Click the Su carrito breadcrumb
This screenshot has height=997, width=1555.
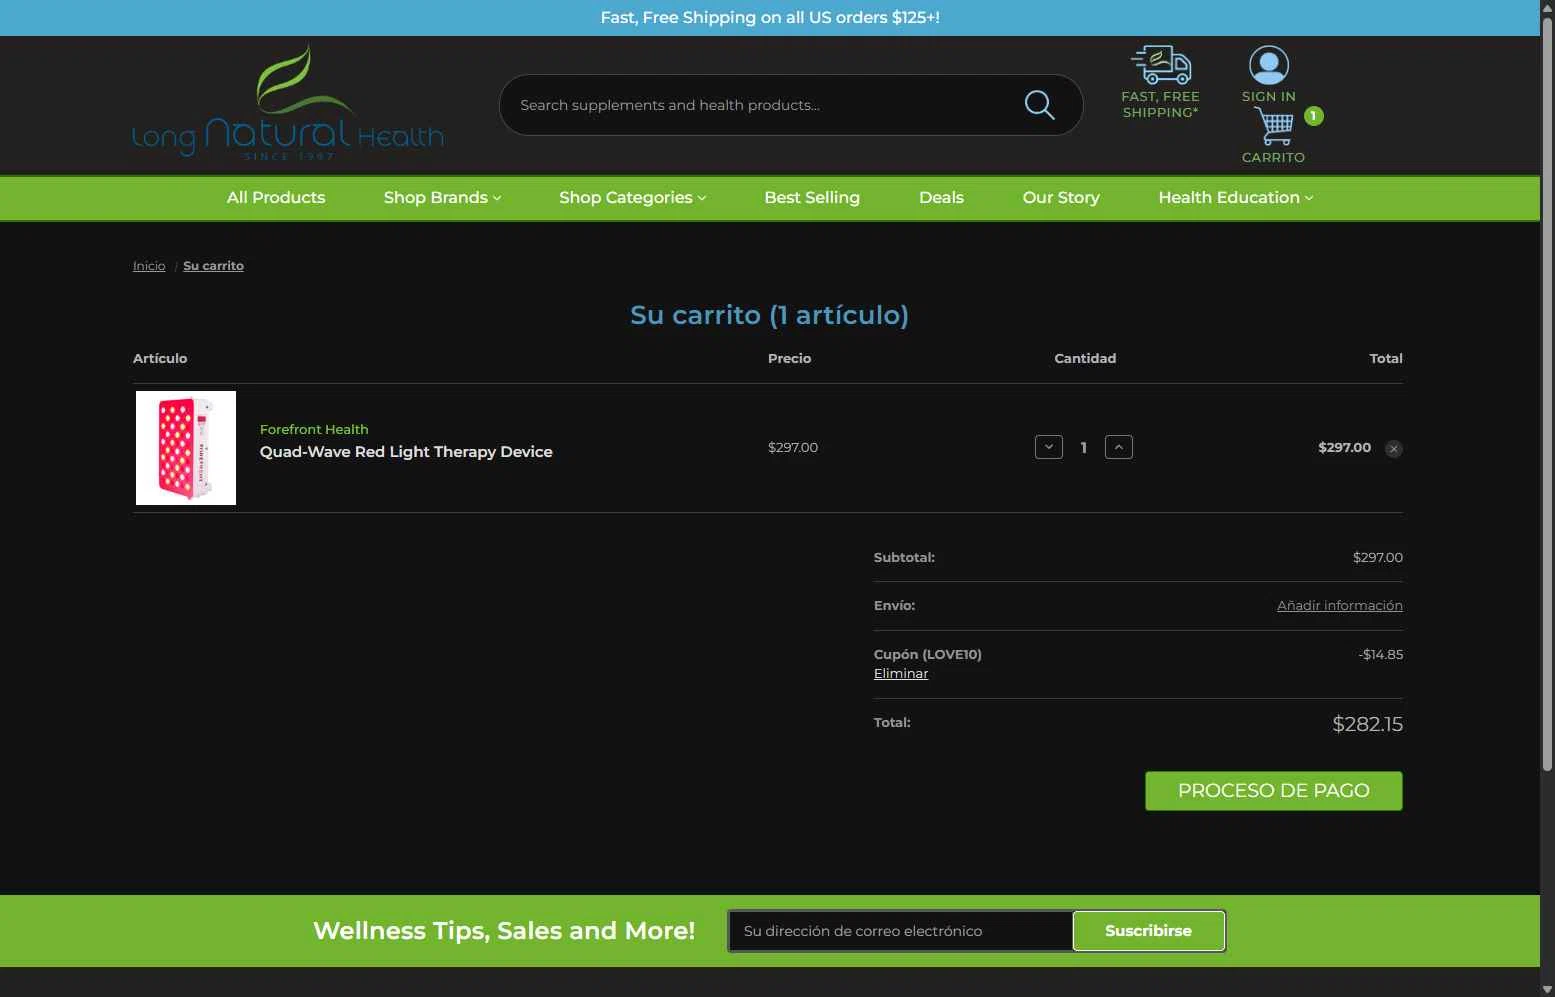point(213,266)
